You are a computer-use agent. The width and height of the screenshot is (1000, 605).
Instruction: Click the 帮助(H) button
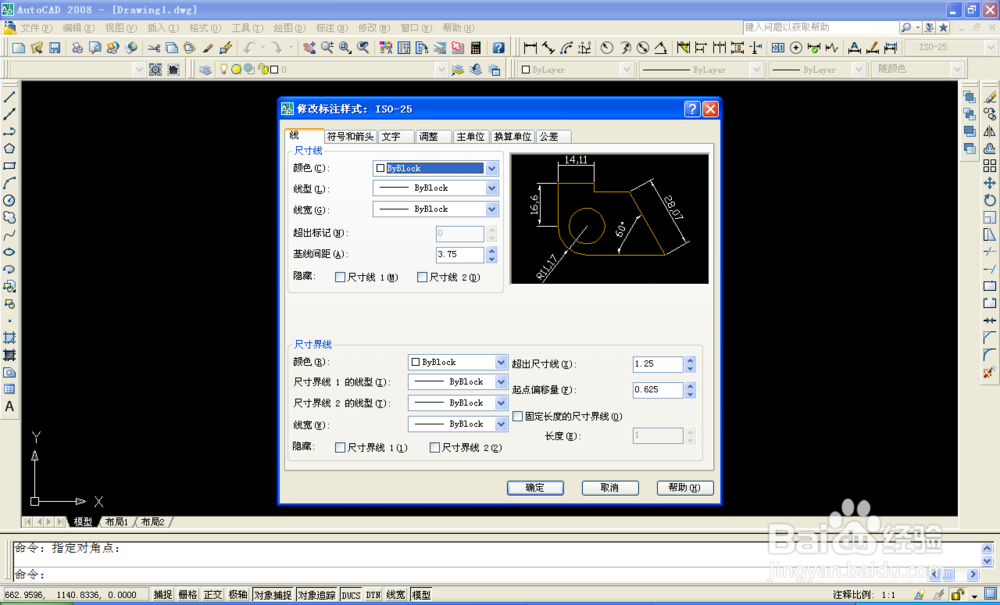[x=685, y=488]
